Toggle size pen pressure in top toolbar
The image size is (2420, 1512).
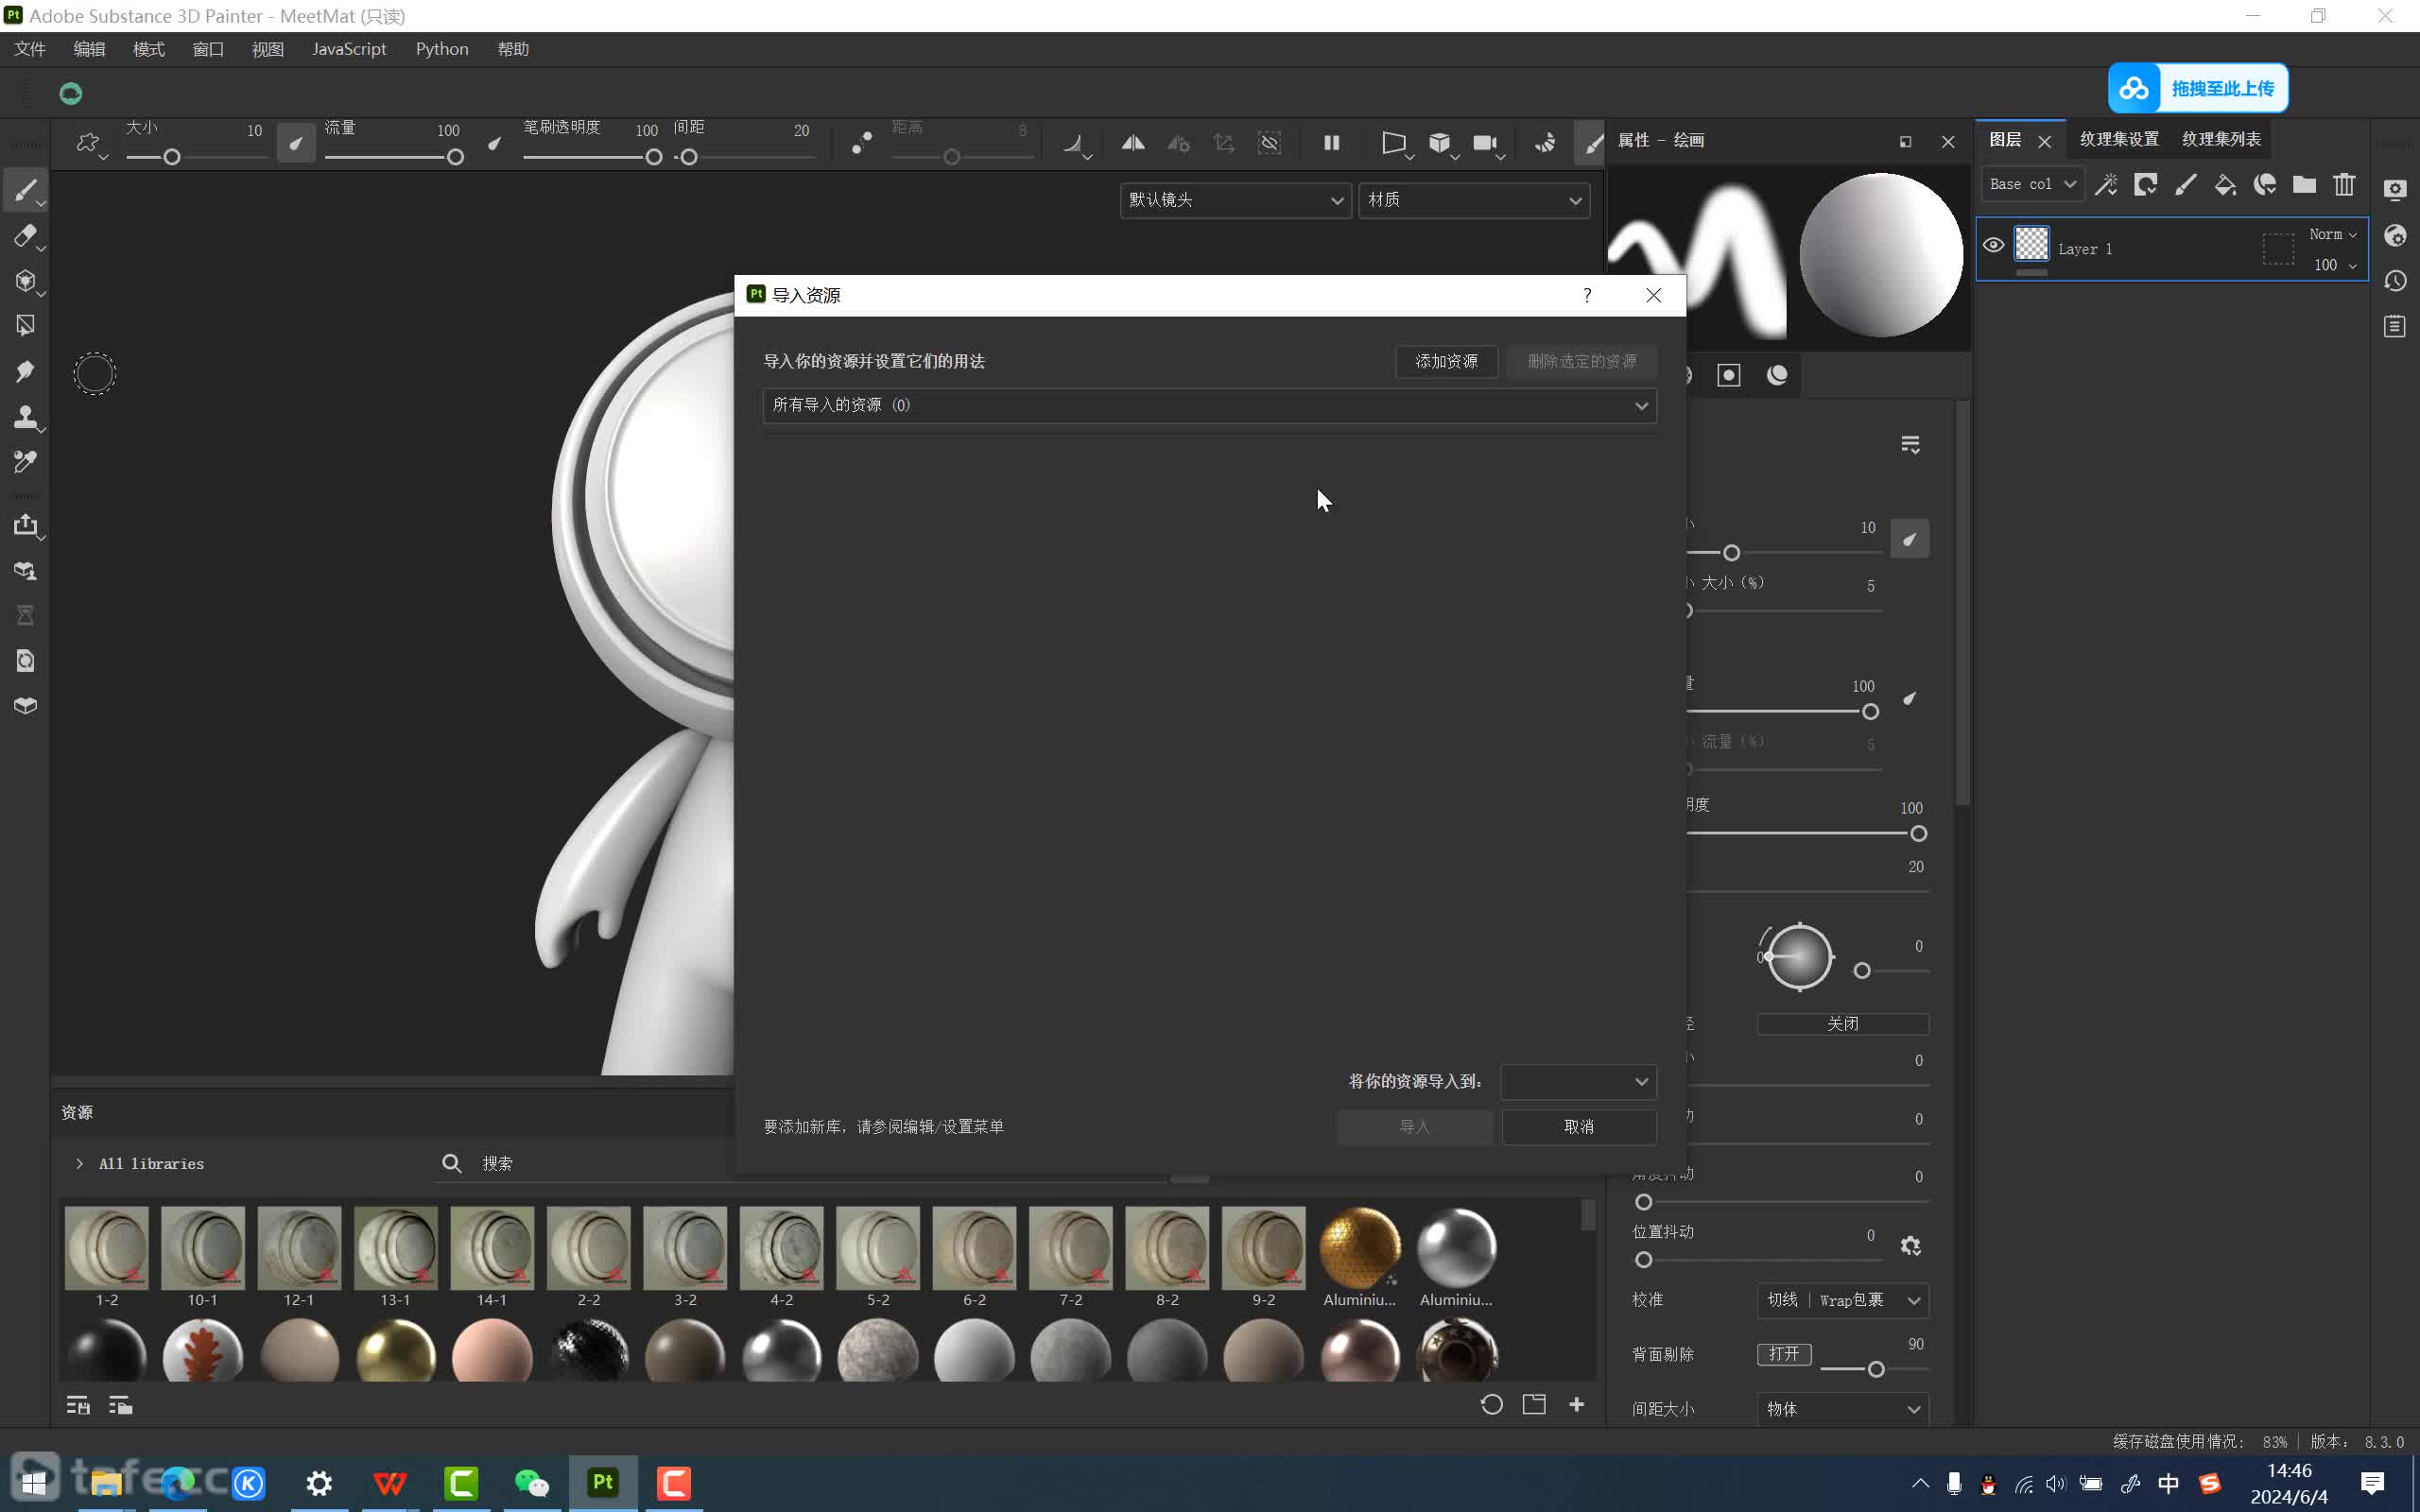(296, 143)
